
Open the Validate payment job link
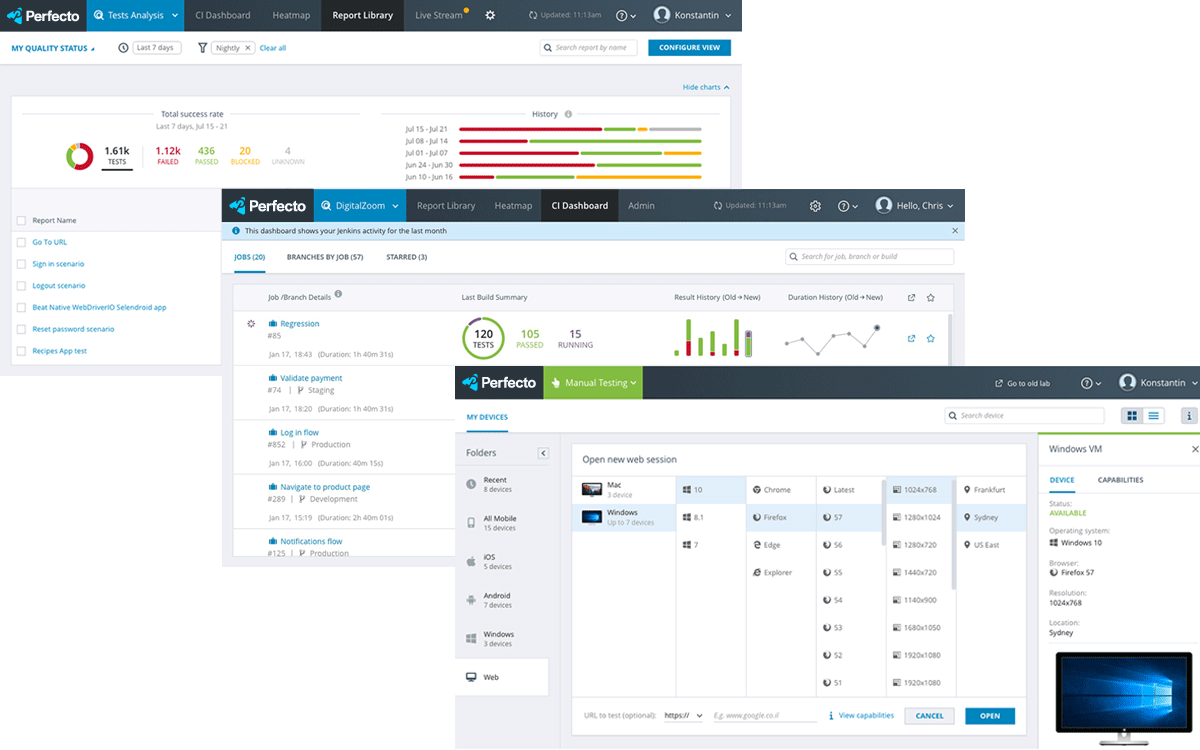[311, 378]
